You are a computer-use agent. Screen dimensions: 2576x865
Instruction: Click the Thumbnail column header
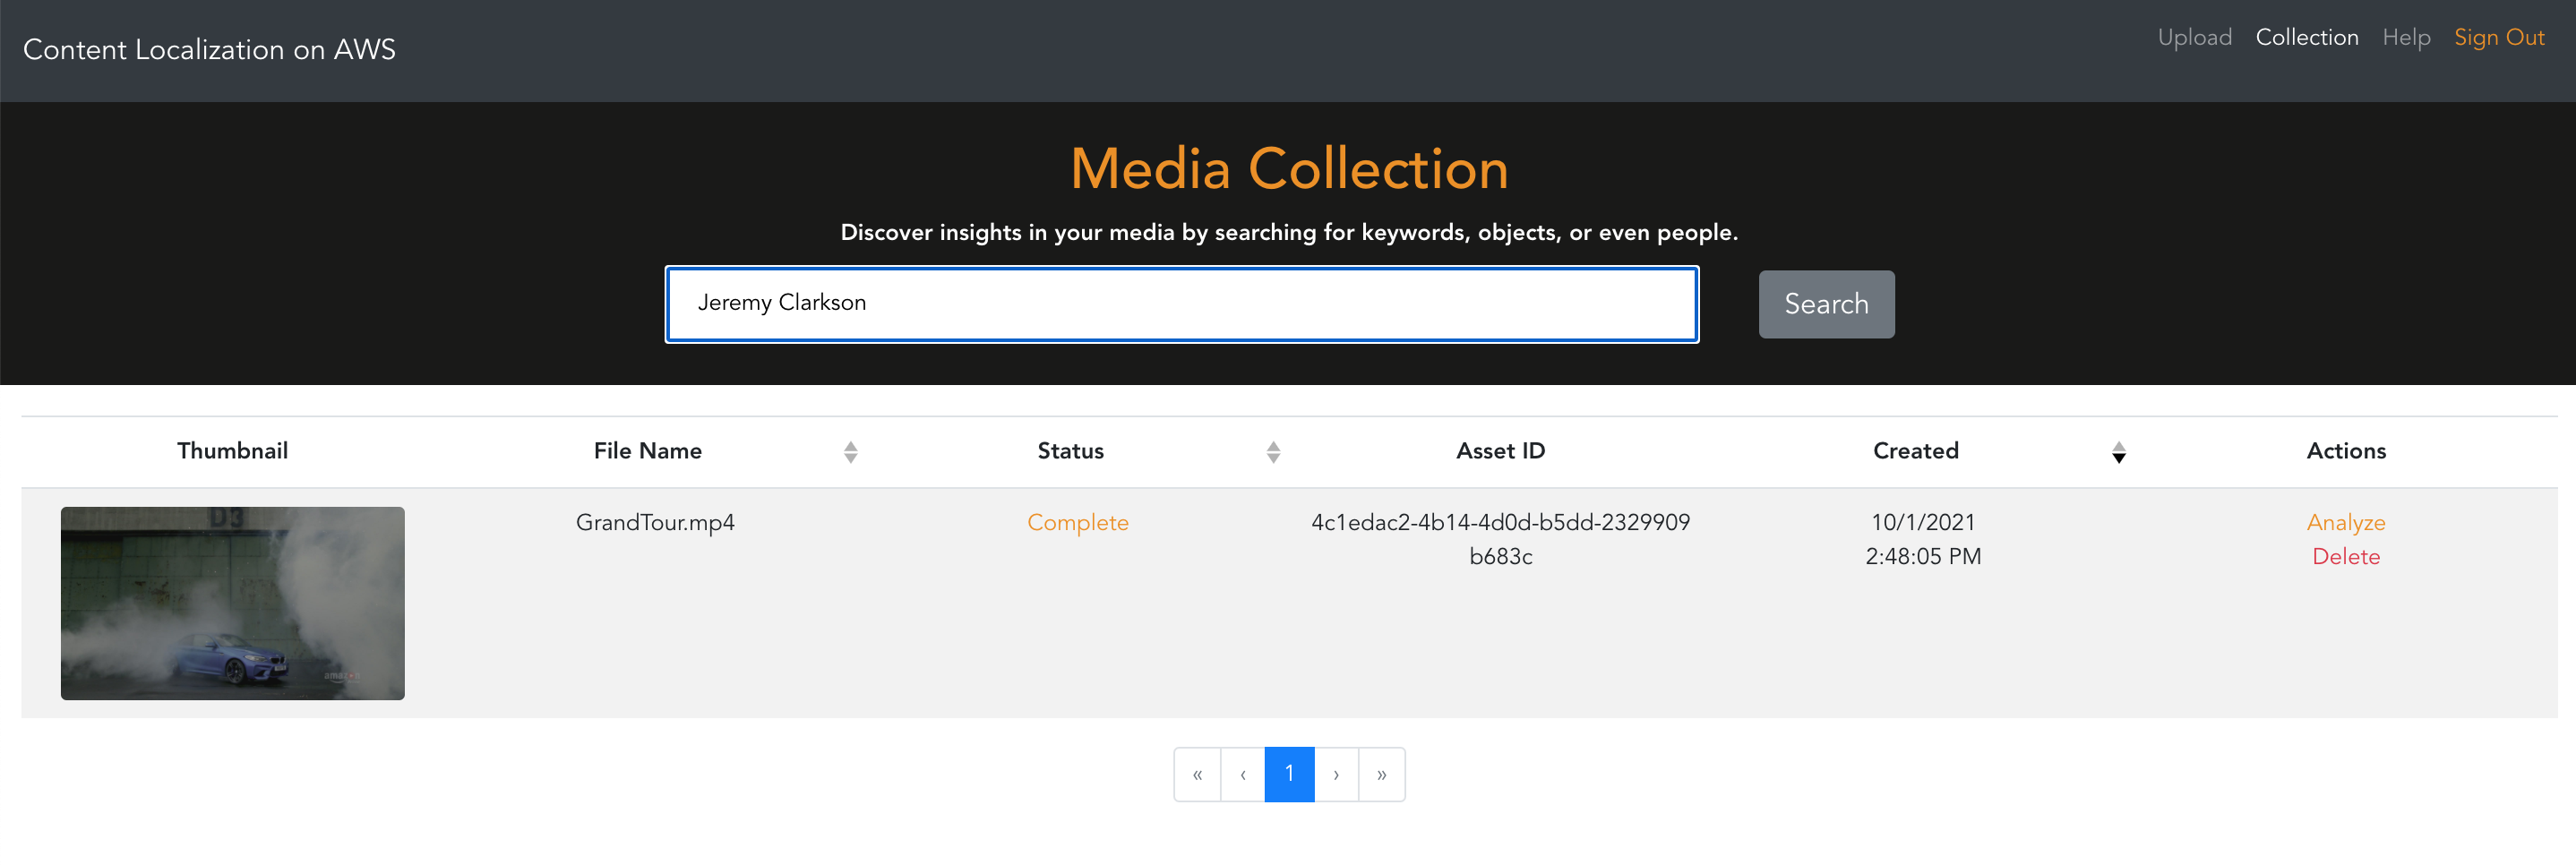click(232, 451)
